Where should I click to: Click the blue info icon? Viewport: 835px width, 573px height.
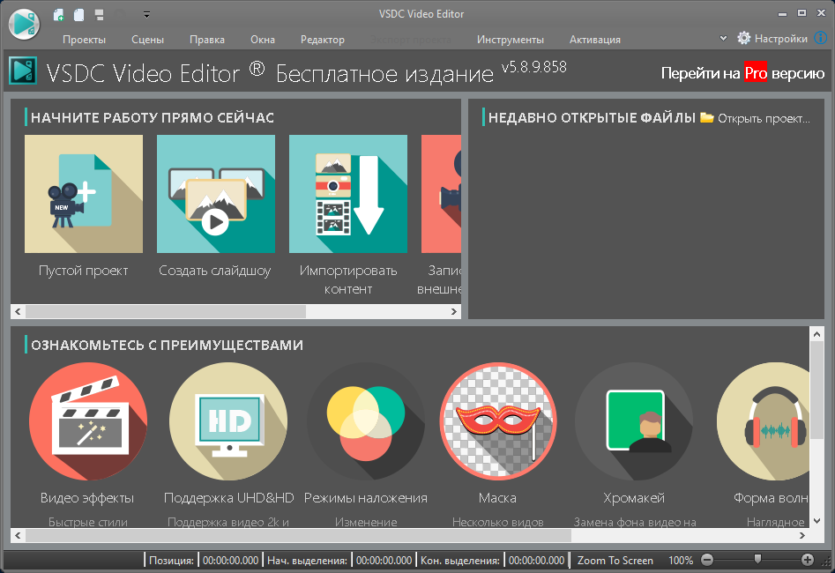pos(822,38)
